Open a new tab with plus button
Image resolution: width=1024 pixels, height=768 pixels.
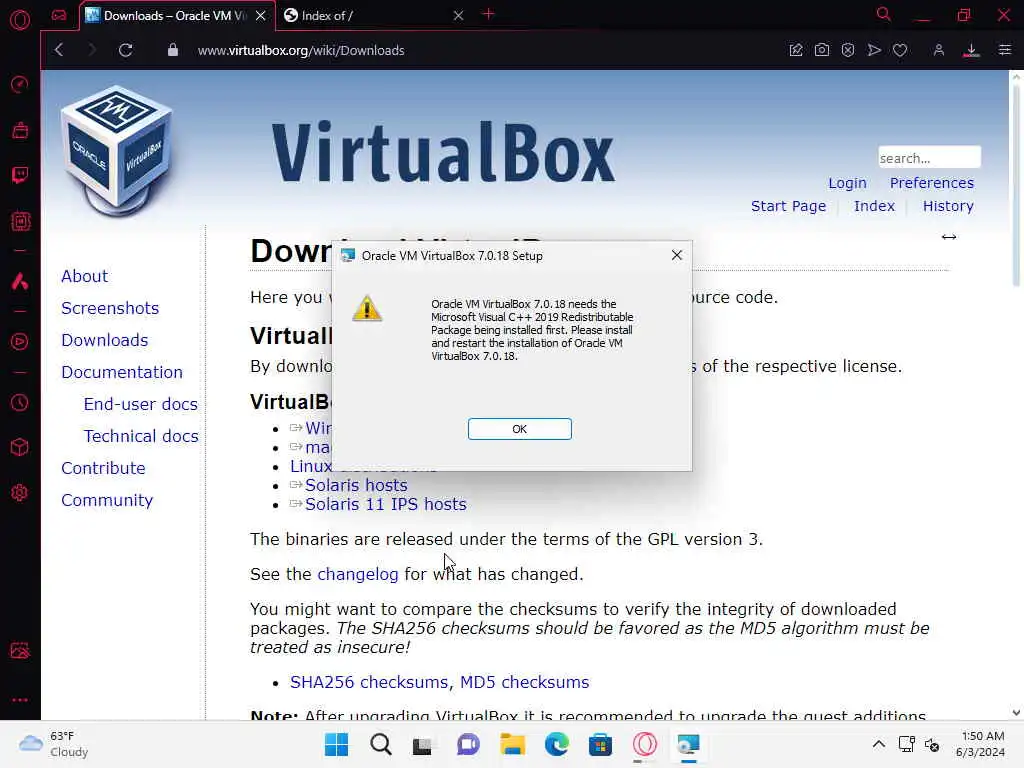(488, 14)
